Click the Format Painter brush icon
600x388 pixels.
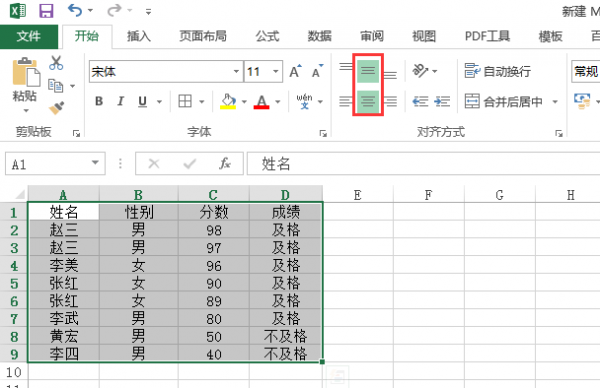pos(56,108)
